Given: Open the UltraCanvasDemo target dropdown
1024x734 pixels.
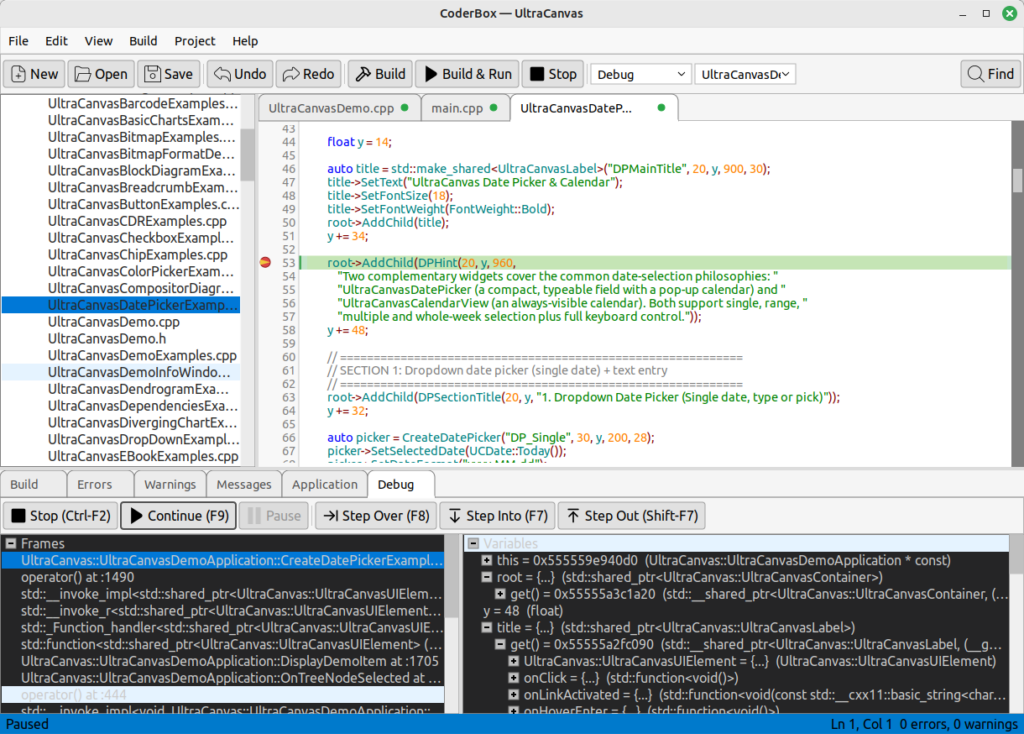Looking at the screenshot, I should pos(745,74).
